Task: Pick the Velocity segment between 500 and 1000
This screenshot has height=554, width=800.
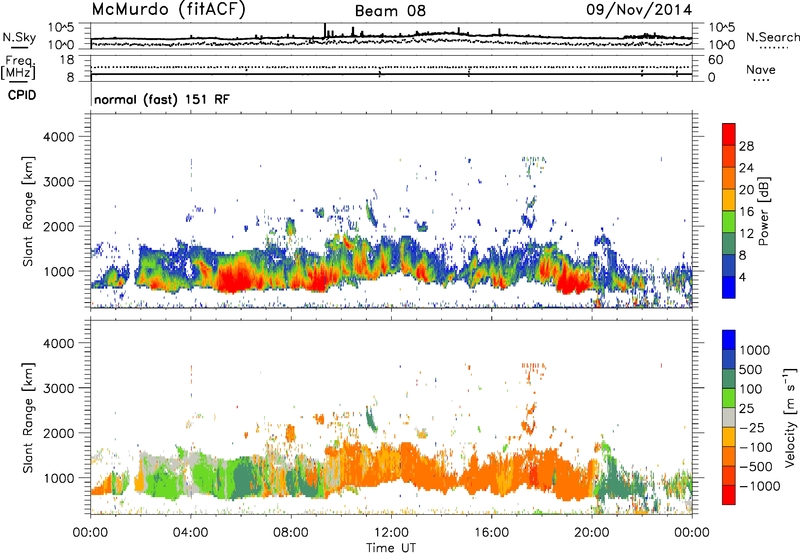Action: click(729, 359)
